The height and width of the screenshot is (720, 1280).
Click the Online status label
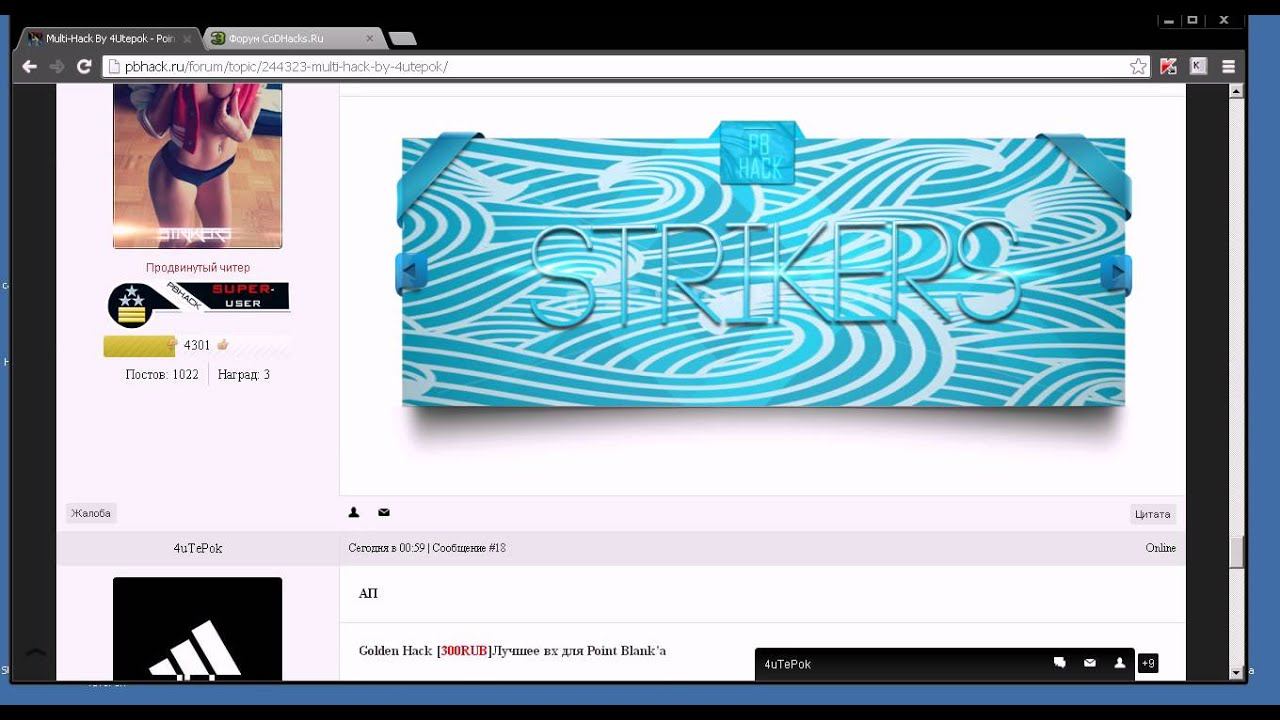pyautogui.click(x=1161, y=548)
